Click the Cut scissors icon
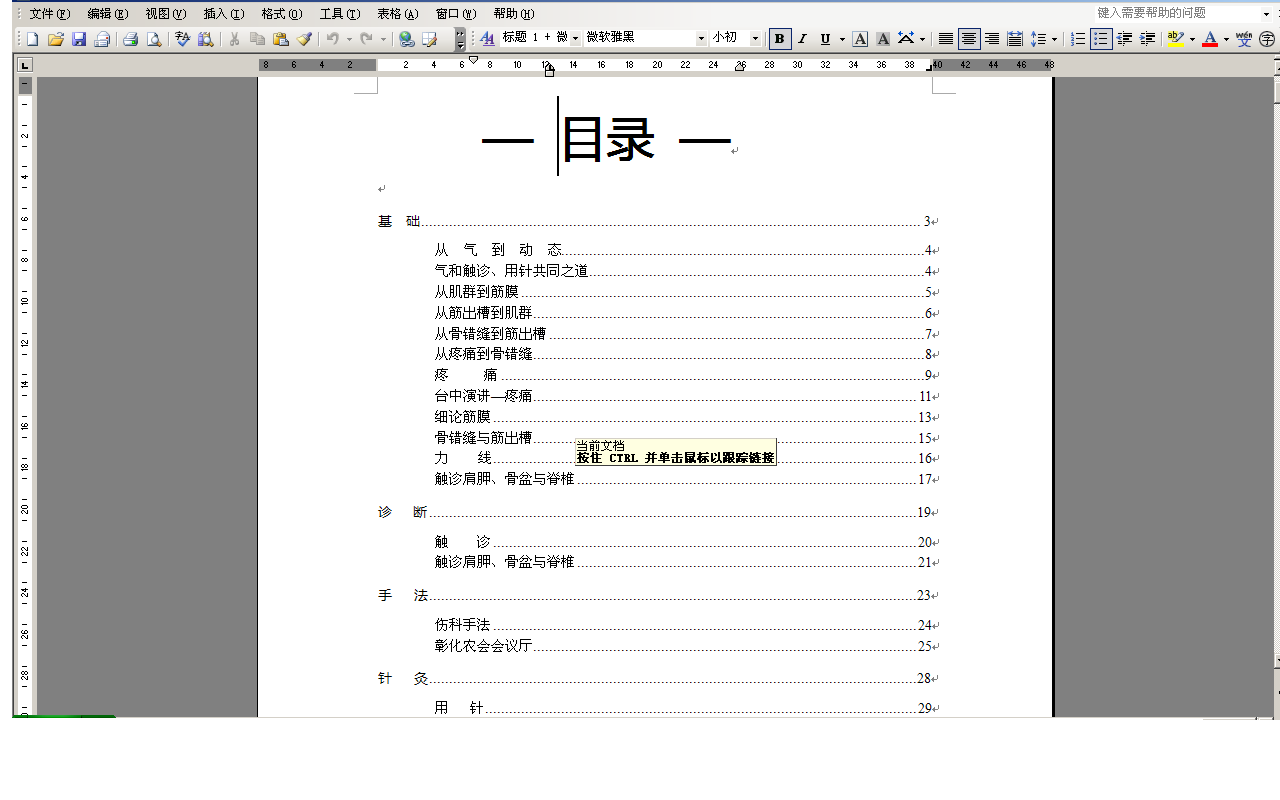Image resolution: width=1280 pixels, height=800 pixels. [234, 39]
